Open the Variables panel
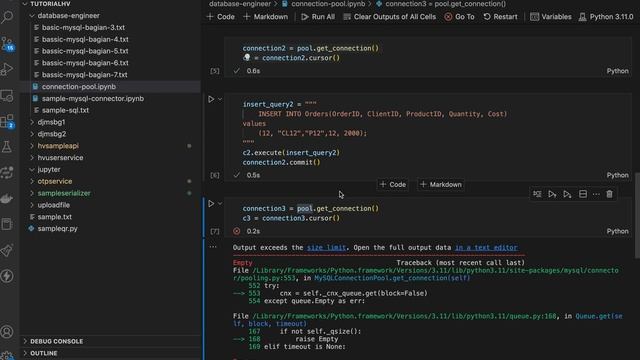Image resolution: width=640 pixels, height=360 pixels. tap(551, 17)
